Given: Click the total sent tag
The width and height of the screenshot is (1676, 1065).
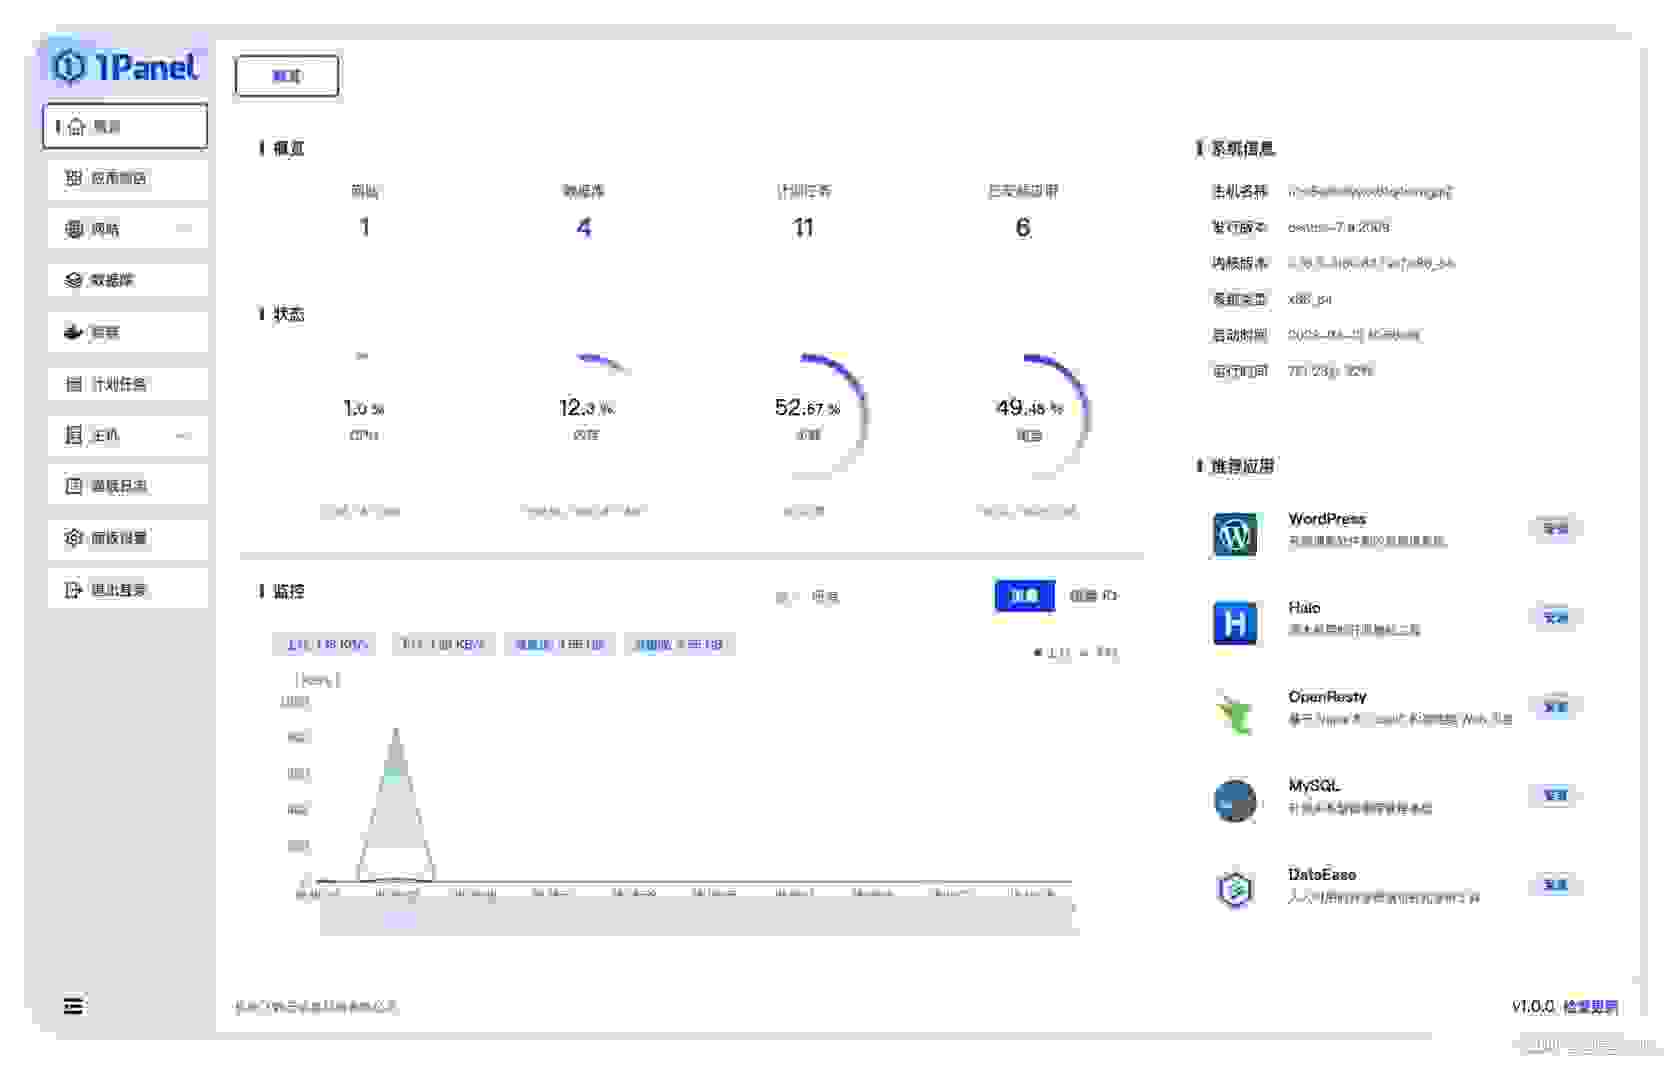Looking at the screenshot, I should pos(560,644).
